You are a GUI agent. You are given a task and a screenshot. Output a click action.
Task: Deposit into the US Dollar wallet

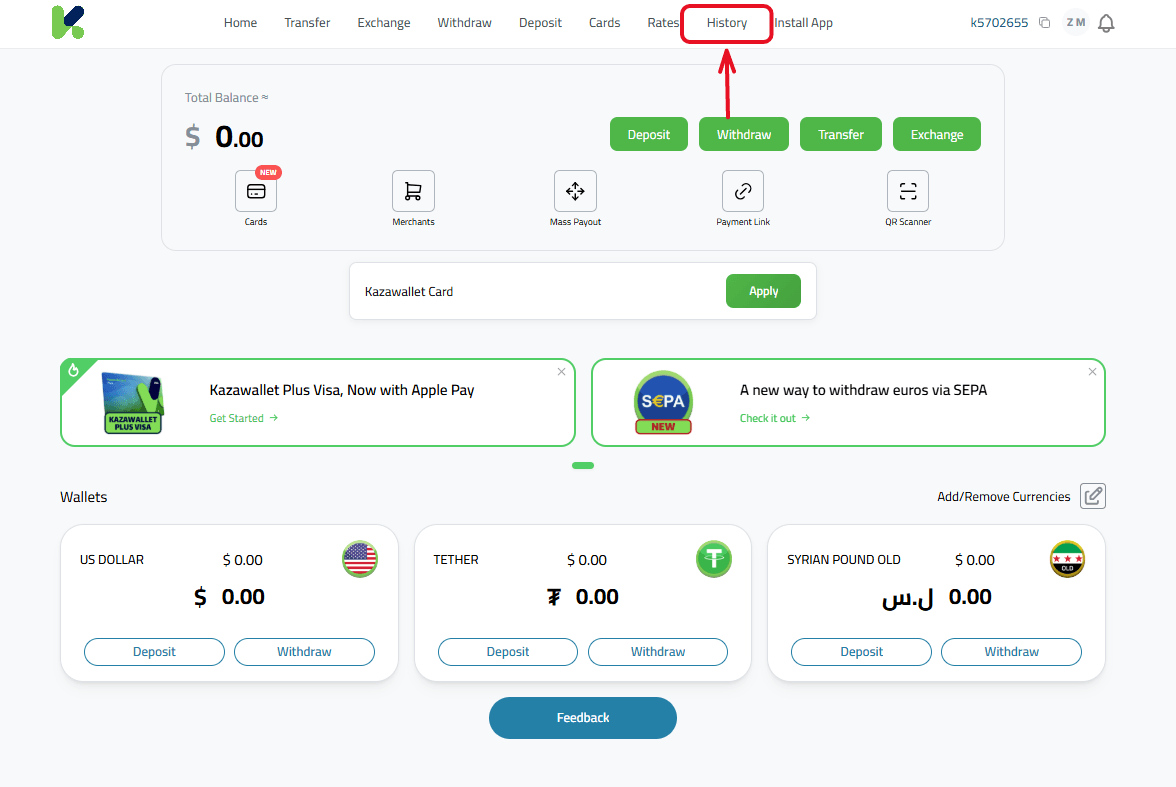click(x=154, y=652)
